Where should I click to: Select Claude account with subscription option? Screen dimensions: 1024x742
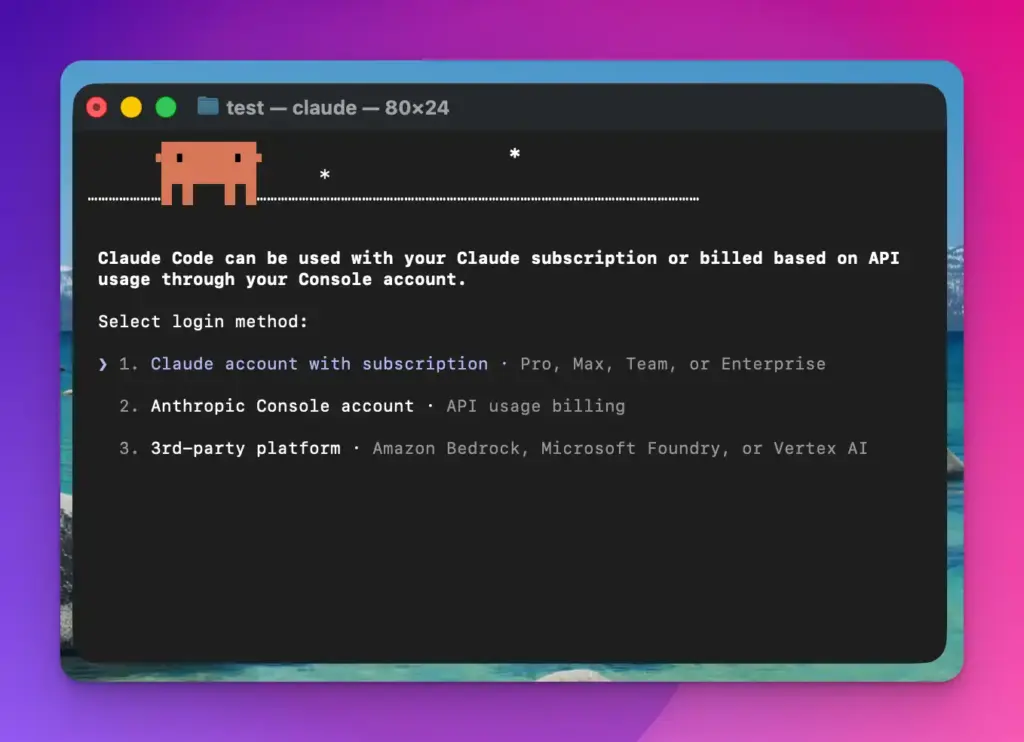click(319, 364)
